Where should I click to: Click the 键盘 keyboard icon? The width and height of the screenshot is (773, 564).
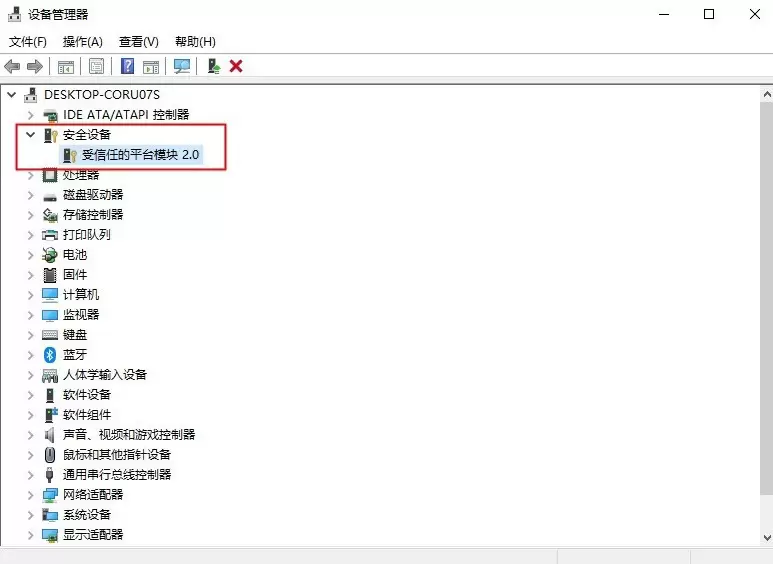(x=50, y=335)
